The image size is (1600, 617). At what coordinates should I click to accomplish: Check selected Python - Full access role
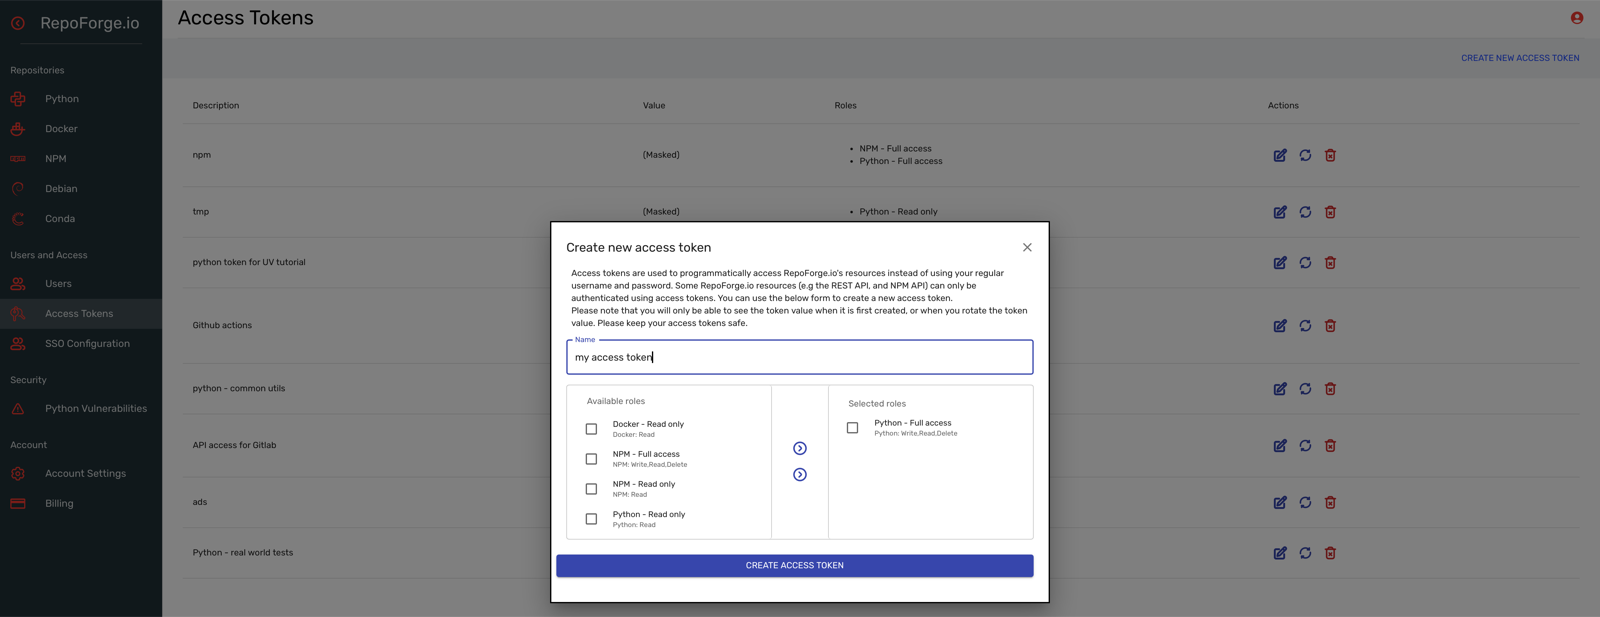(853, 428)
